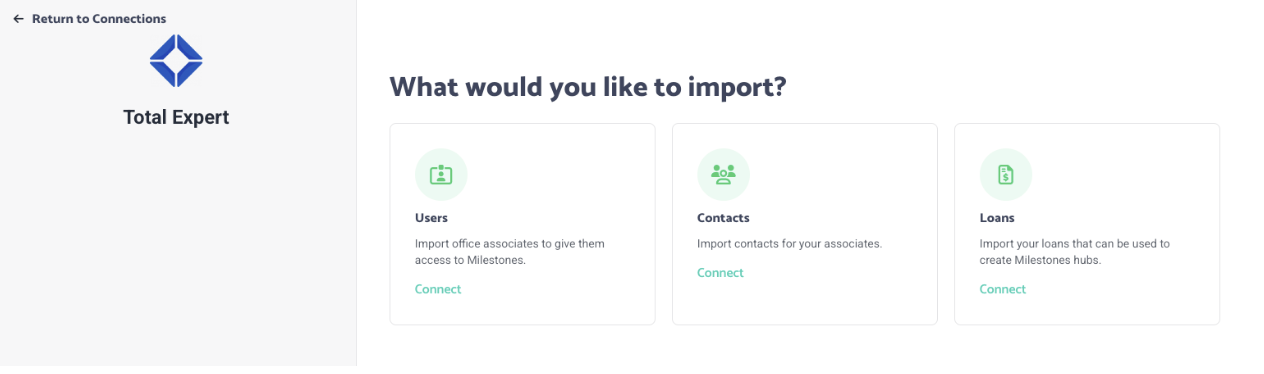Click 'What would you like to import?' heading

[588, 87]
